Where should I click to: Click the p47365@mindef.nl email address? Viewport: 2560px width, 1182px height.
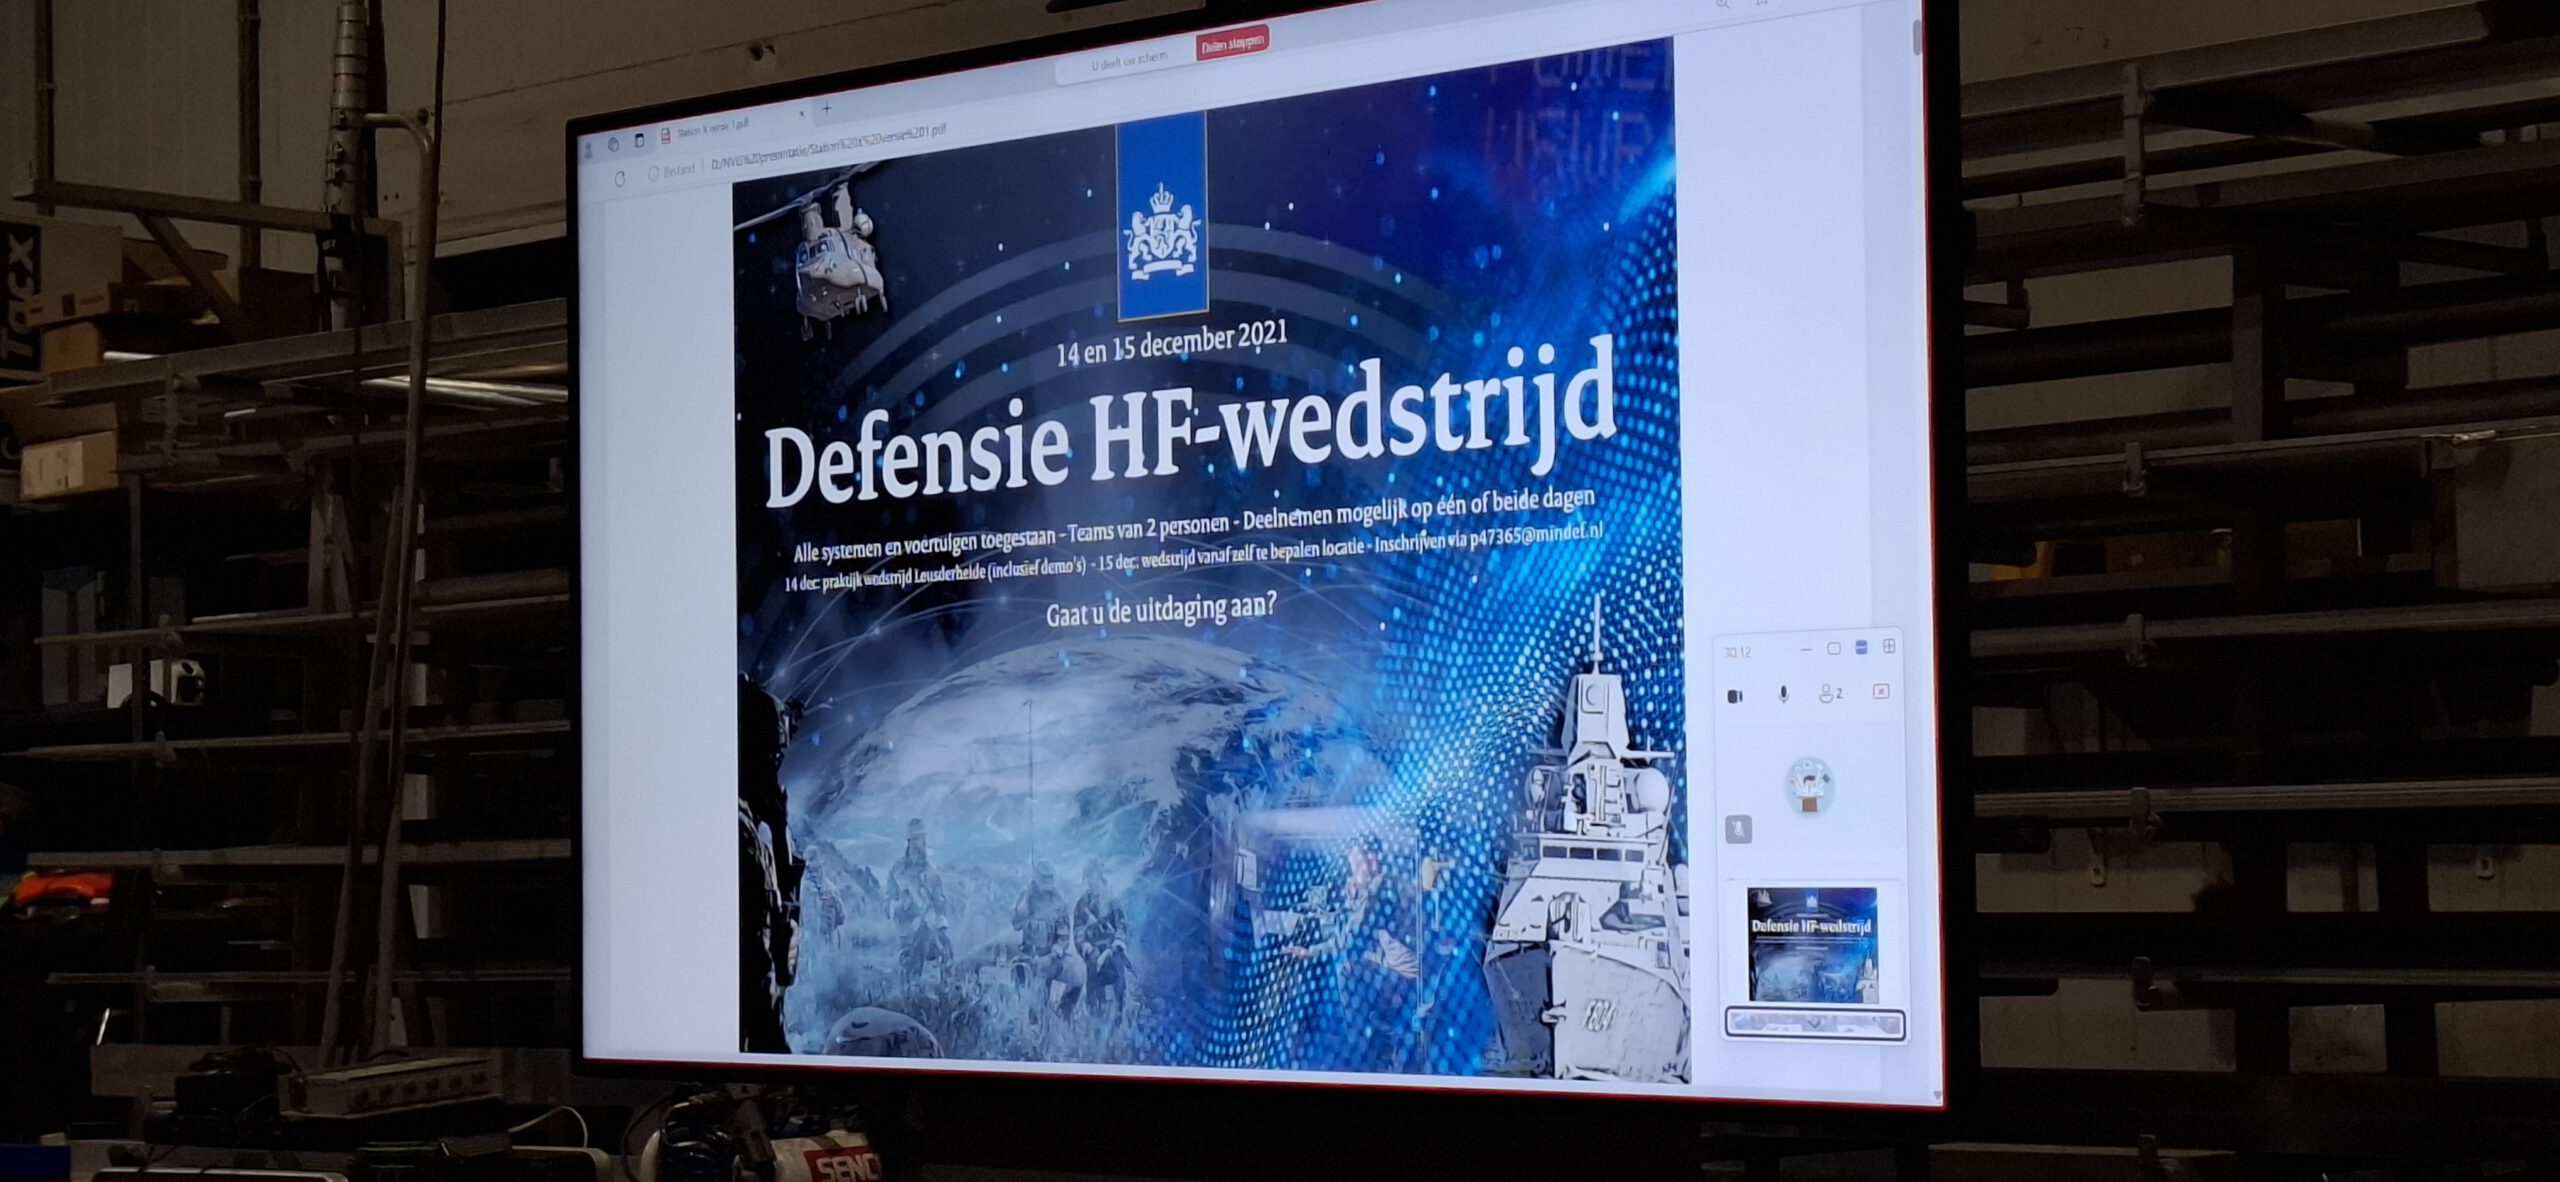pyautogui.click(x=1536, y=536)
